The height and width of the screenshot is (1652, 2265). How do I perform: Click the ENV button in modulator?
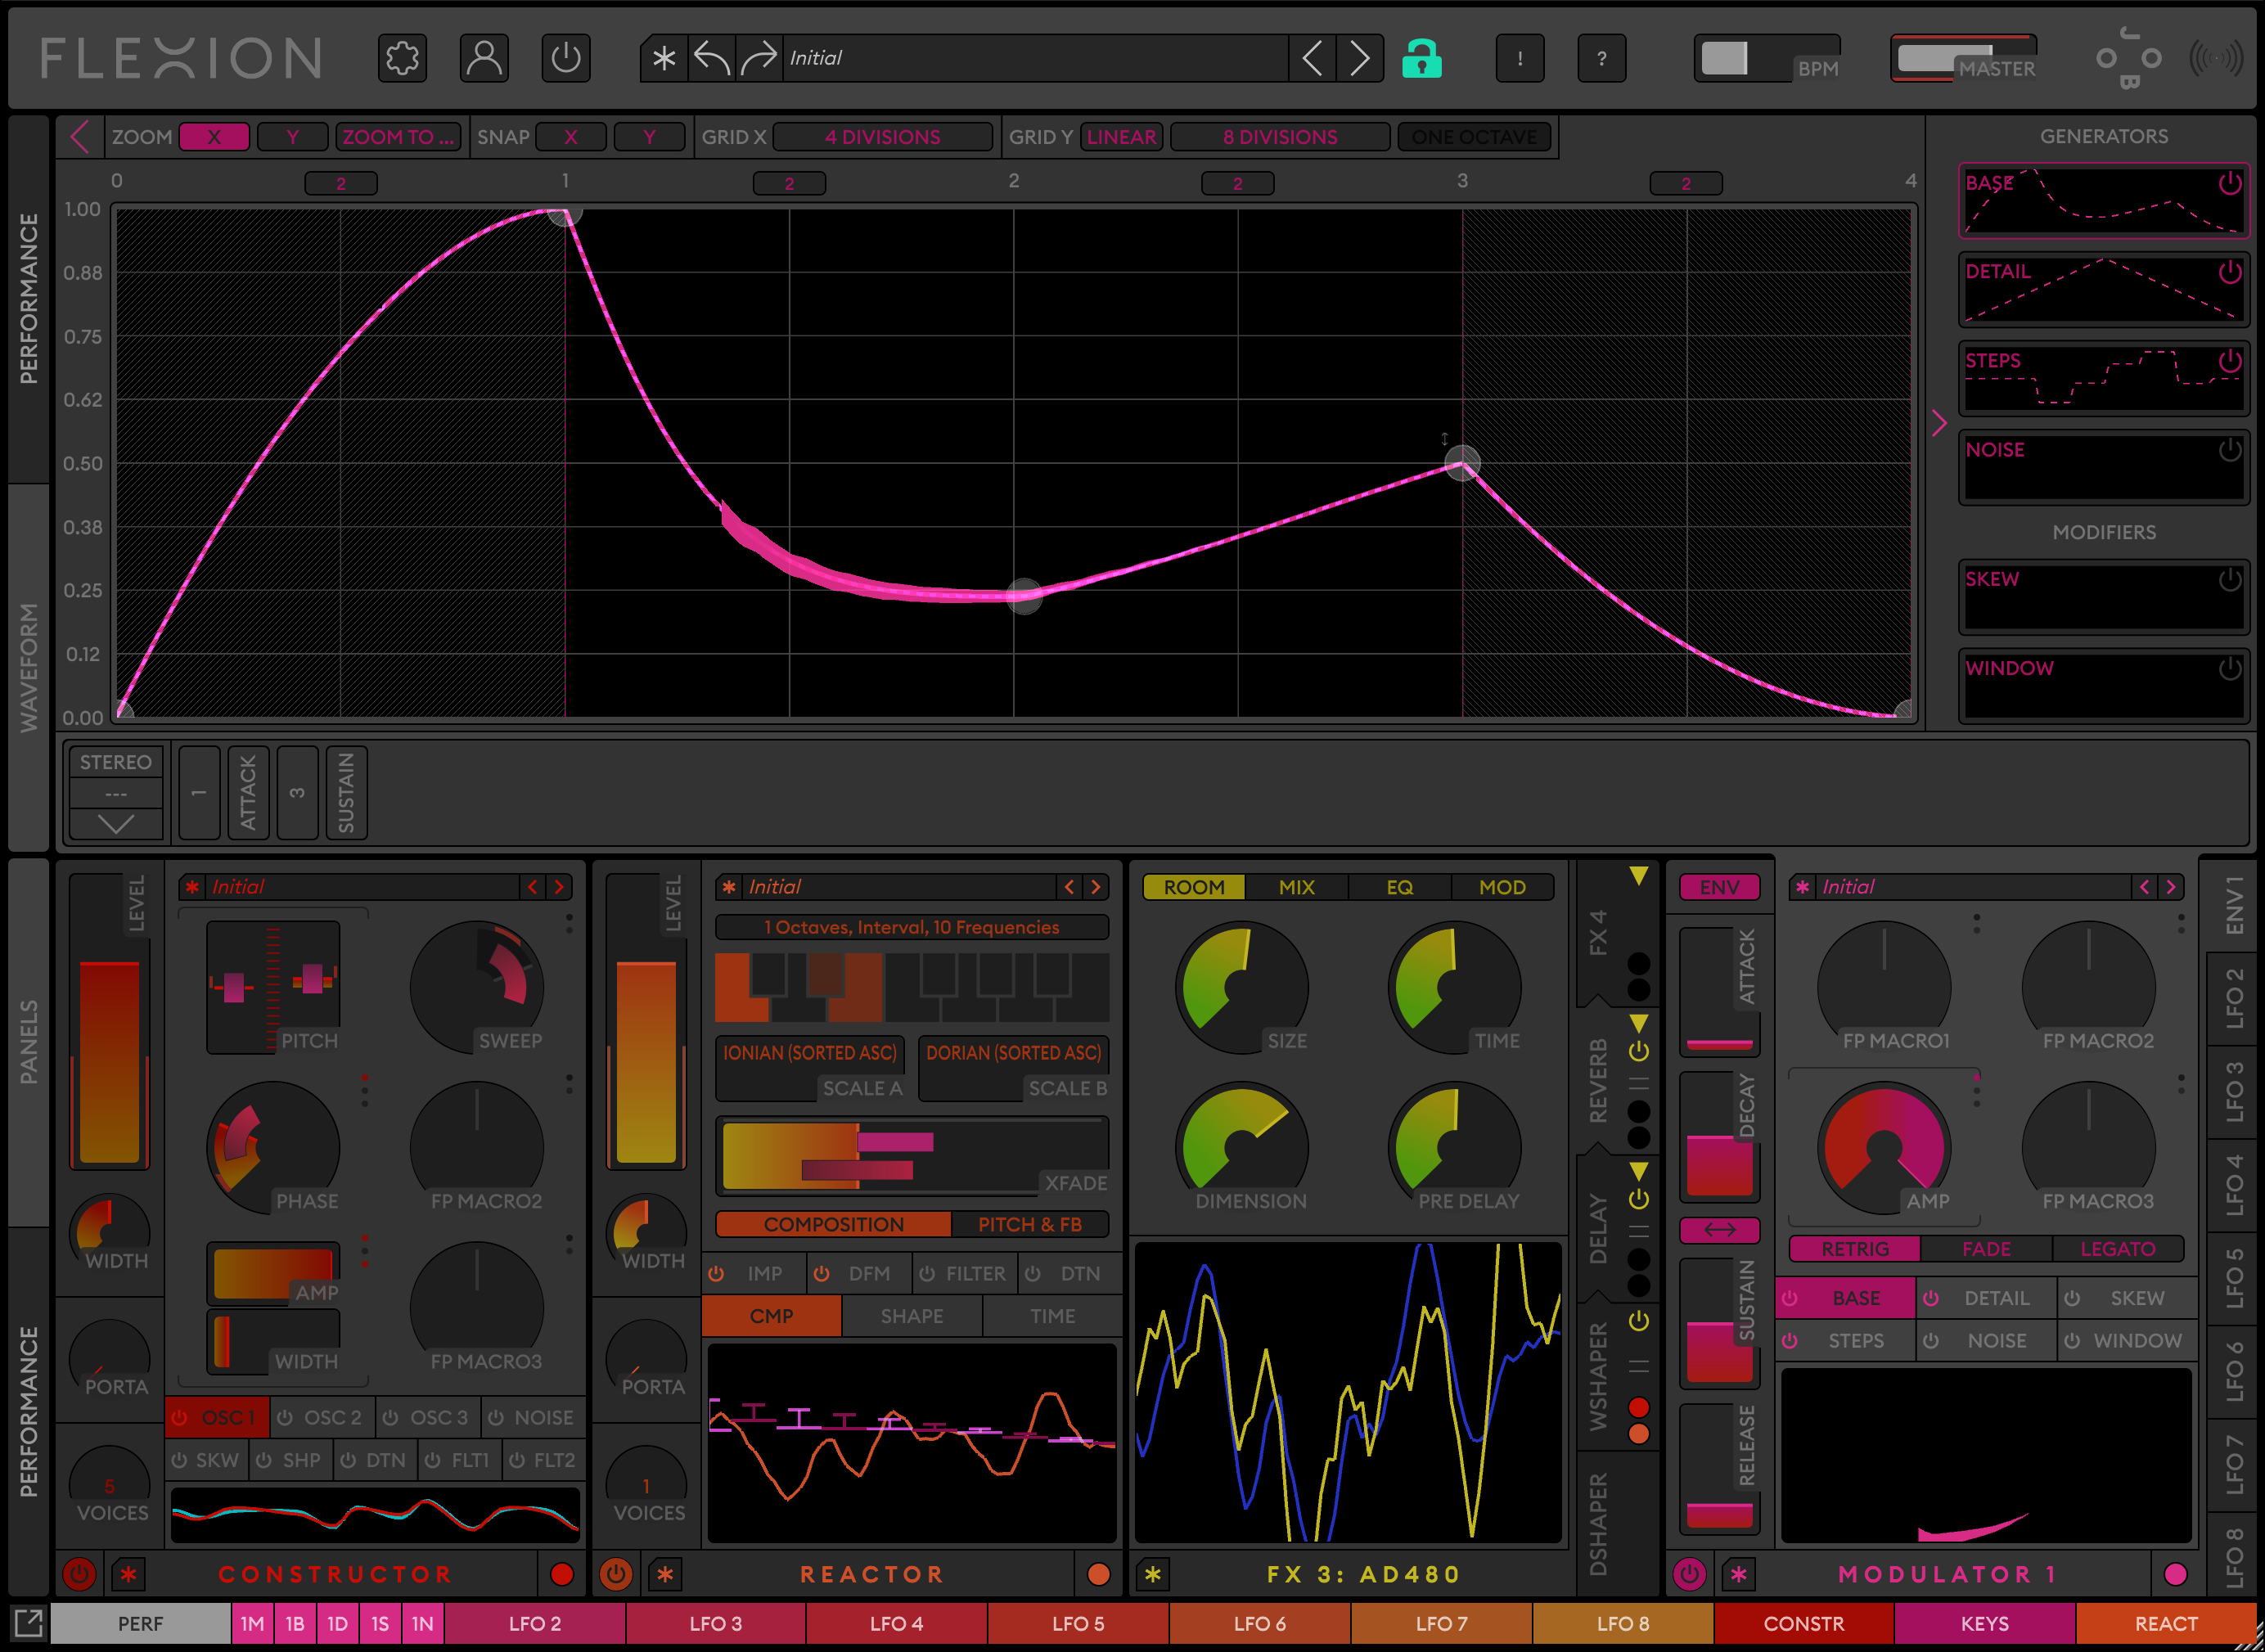1719,887
